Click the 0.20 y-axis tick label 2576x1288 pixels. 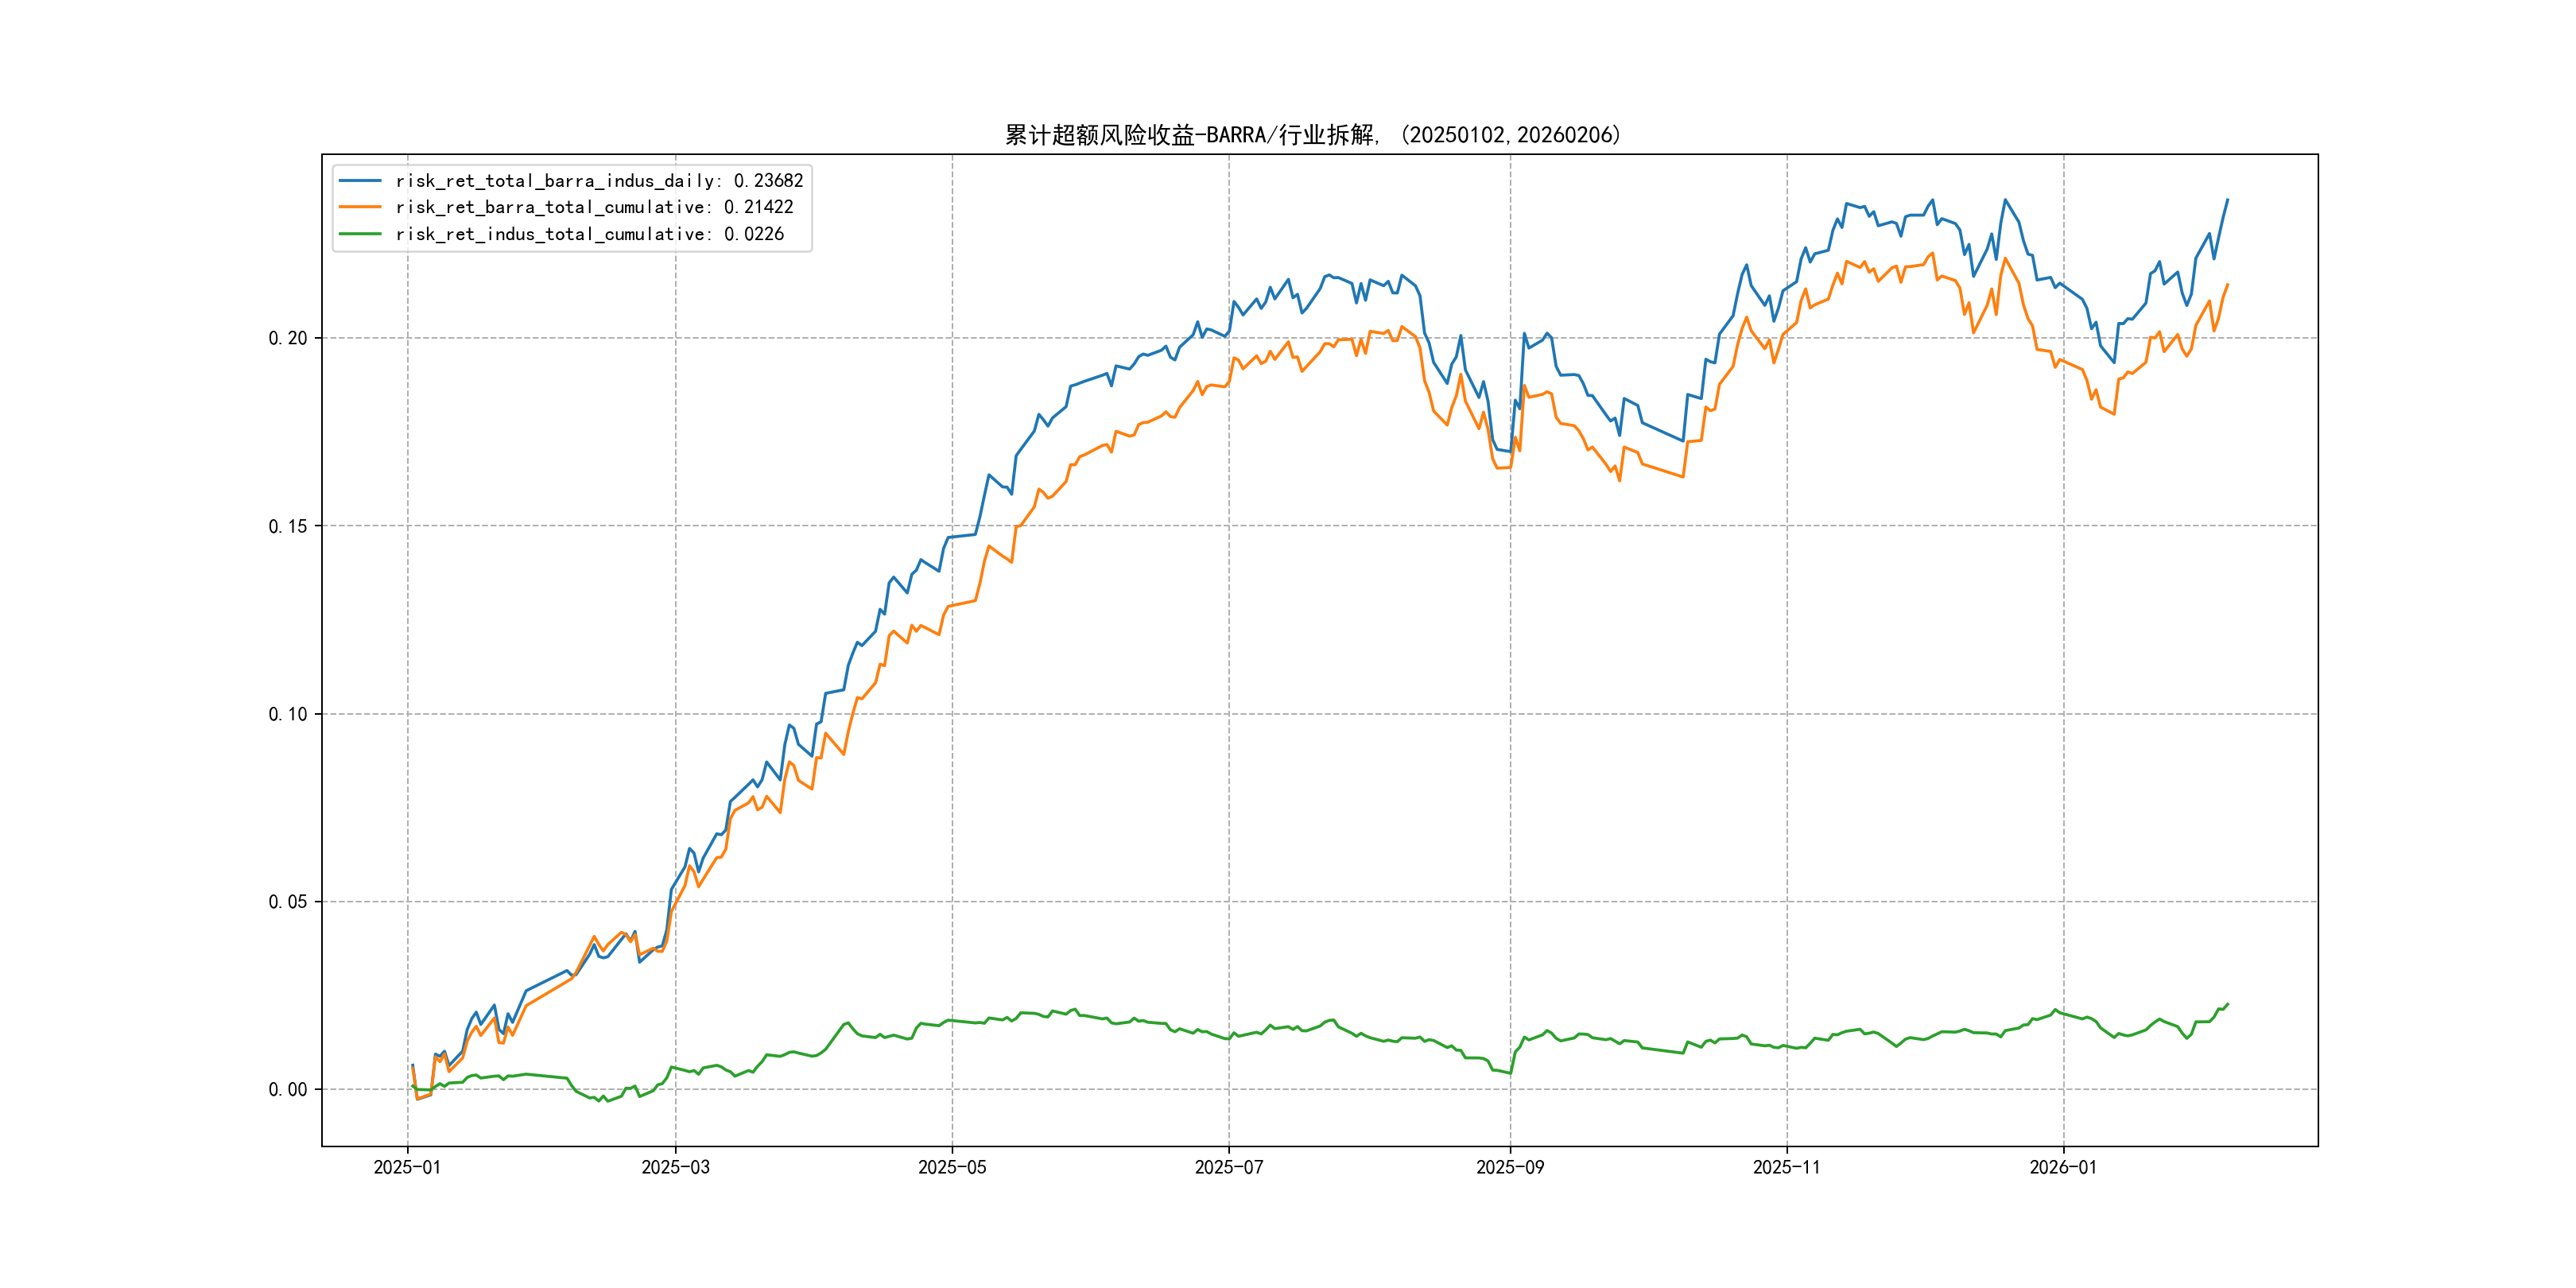(288, 338)
